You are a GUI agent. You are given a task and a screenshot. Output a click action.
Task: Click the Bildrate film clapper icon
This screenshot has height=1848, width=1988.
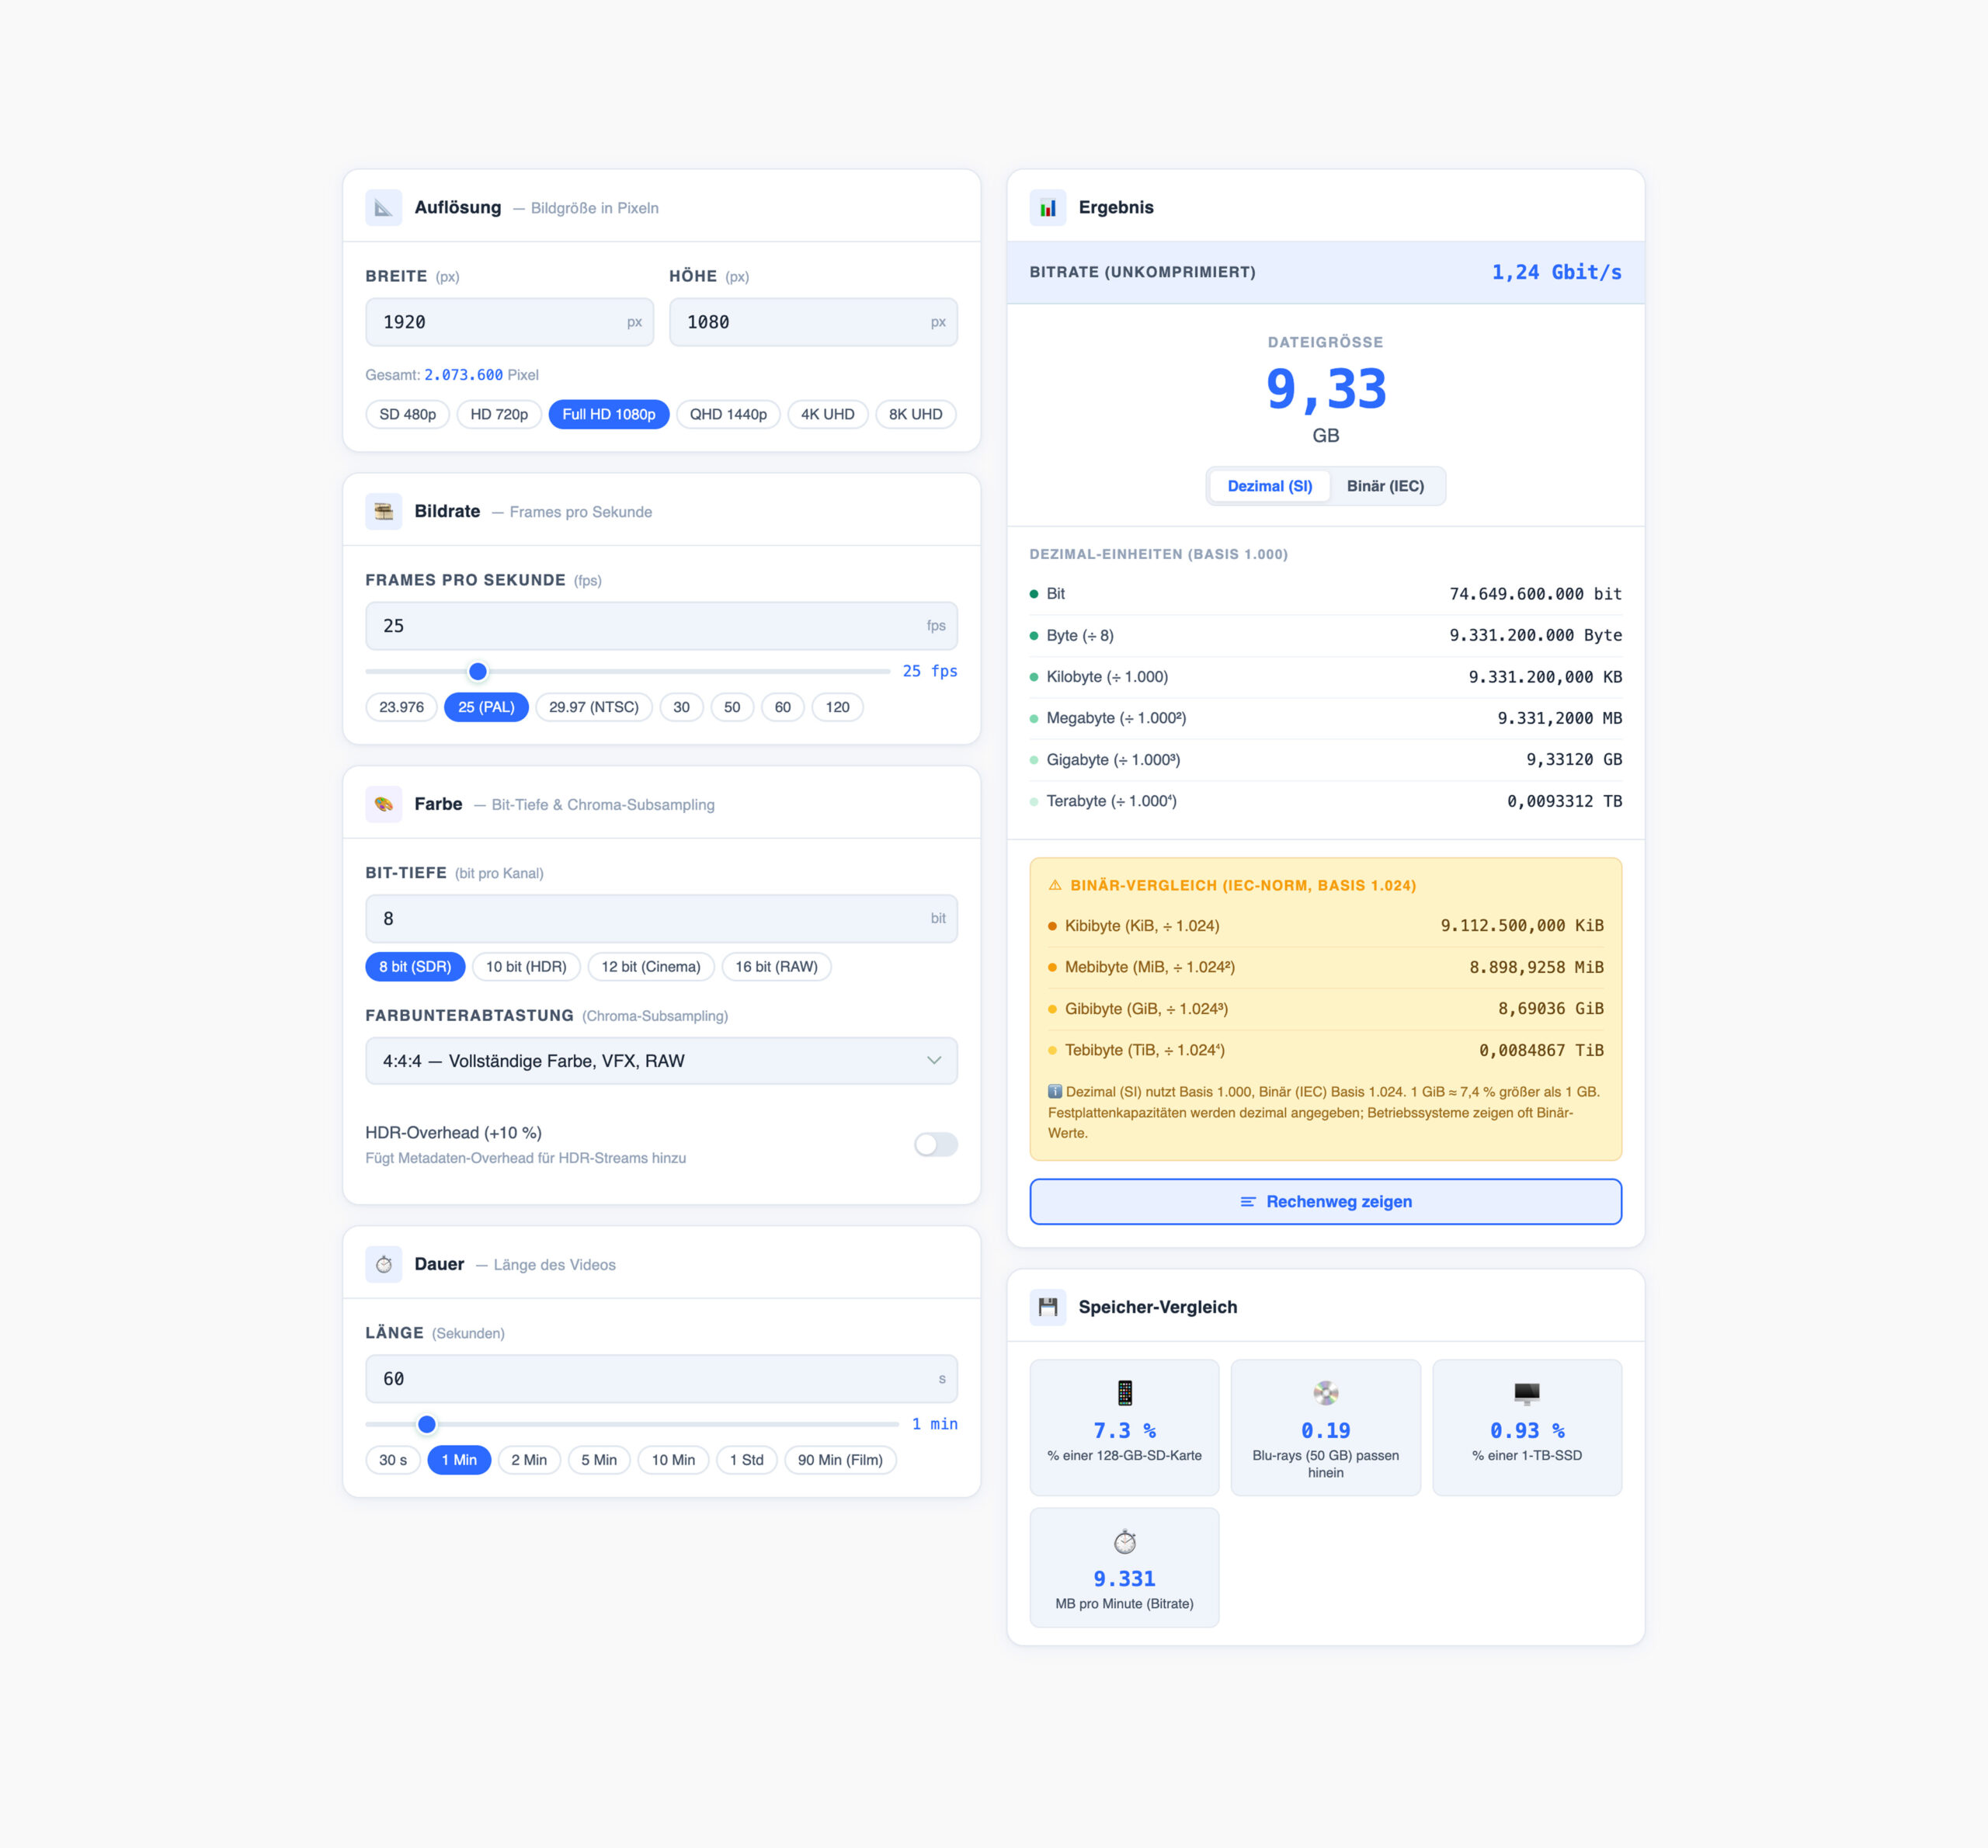[x=383, y=512]
